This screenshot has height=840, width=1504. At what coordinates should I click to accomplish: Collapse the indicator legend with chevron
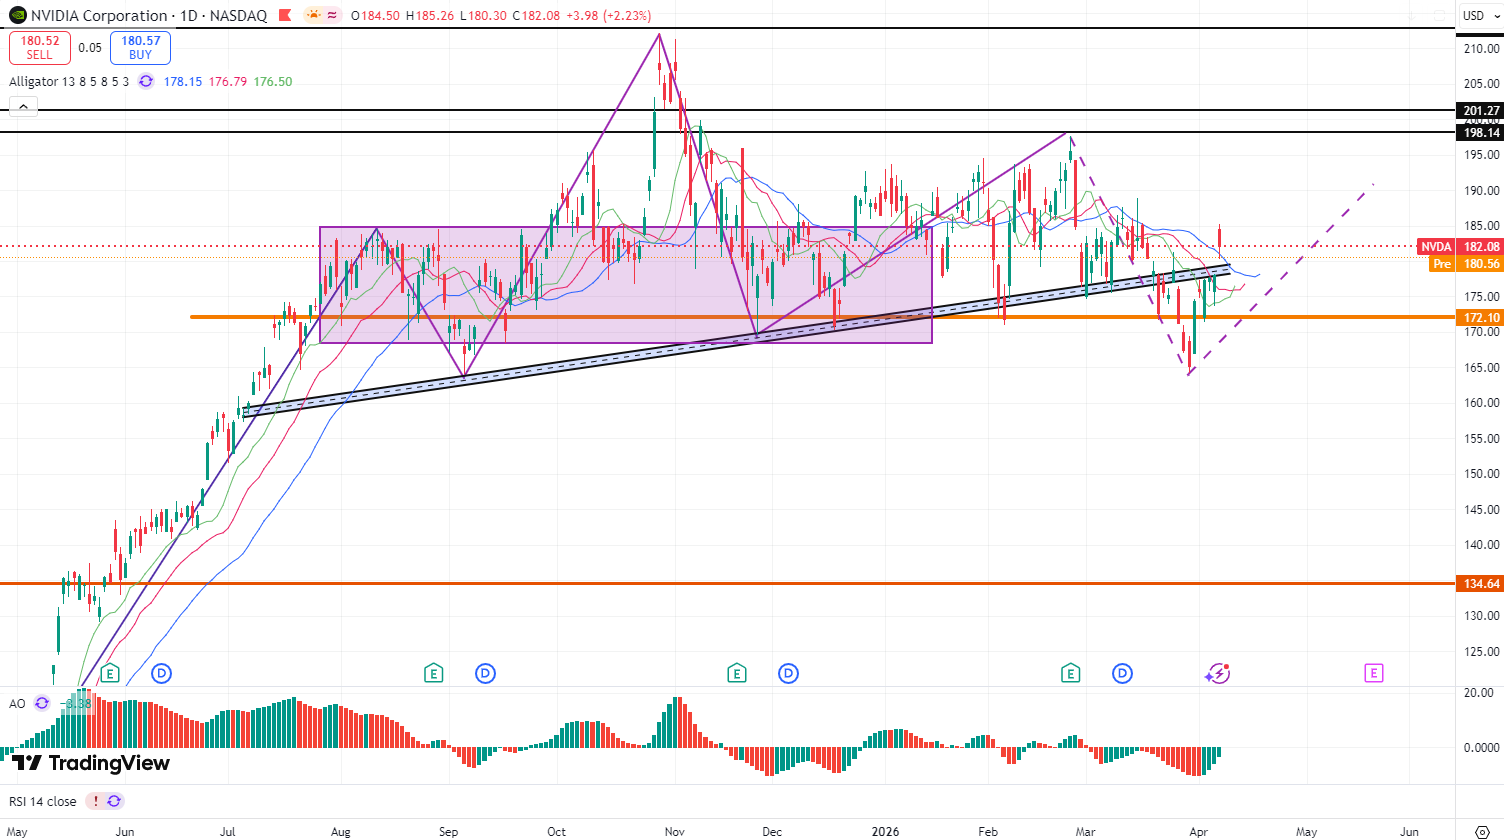click(x=23, y=106)
